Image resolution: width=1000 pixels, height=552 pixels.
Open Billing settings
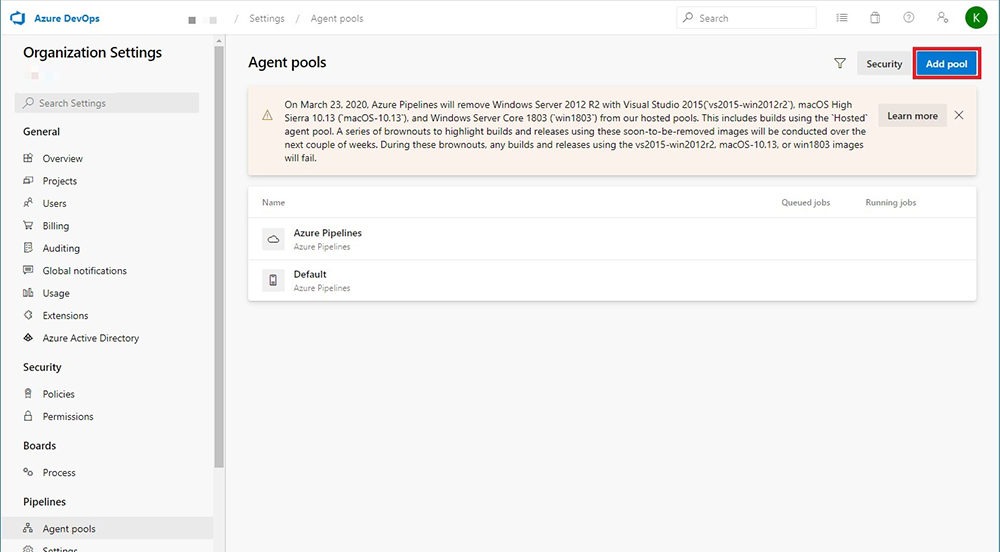(55, 226)
